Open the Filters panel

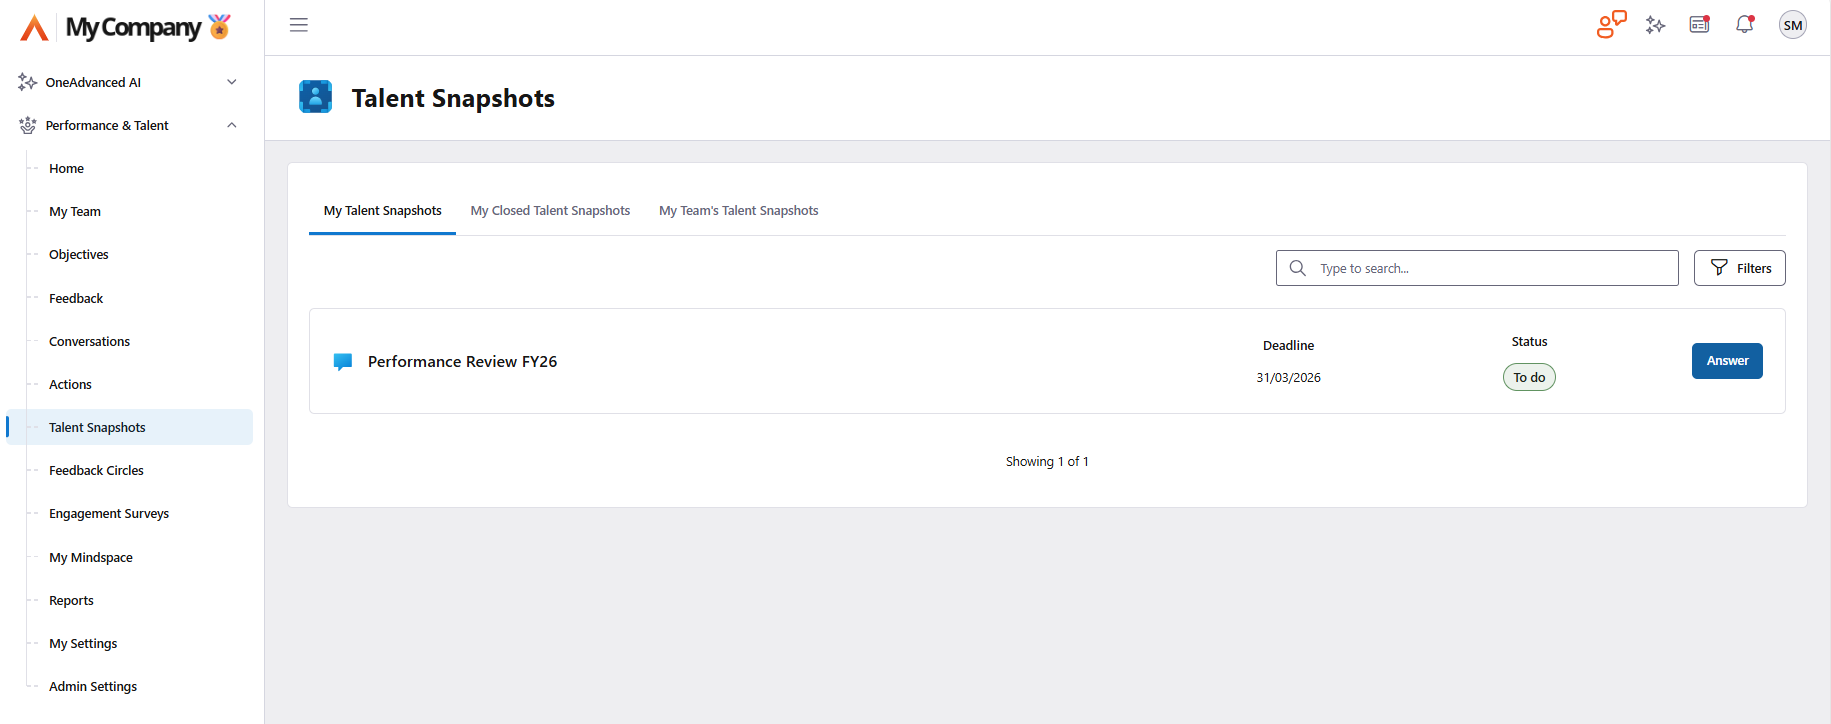(x=1739, y=268)
